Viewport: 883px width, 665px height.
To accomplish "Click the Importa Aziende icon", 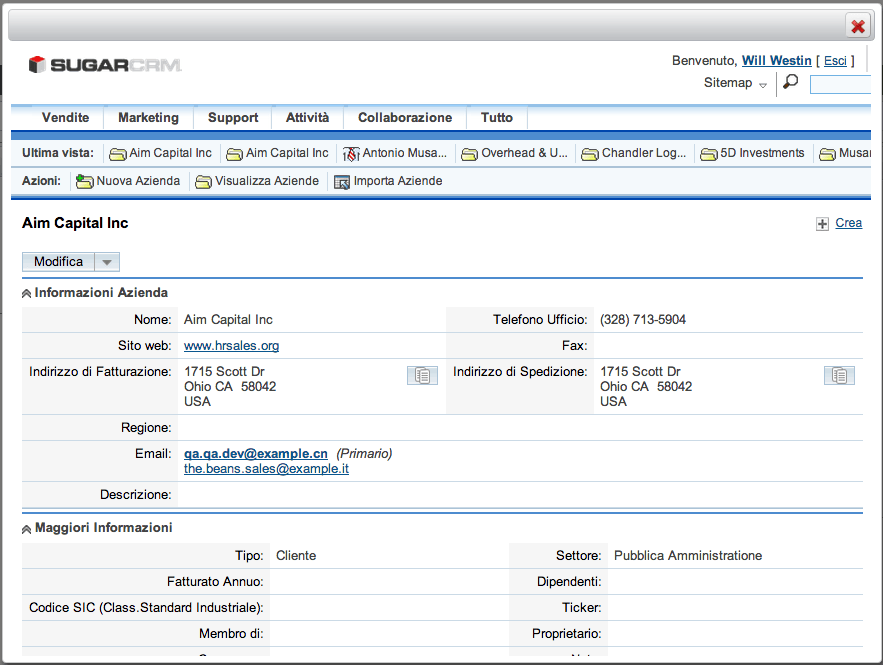I will (342, 182).
